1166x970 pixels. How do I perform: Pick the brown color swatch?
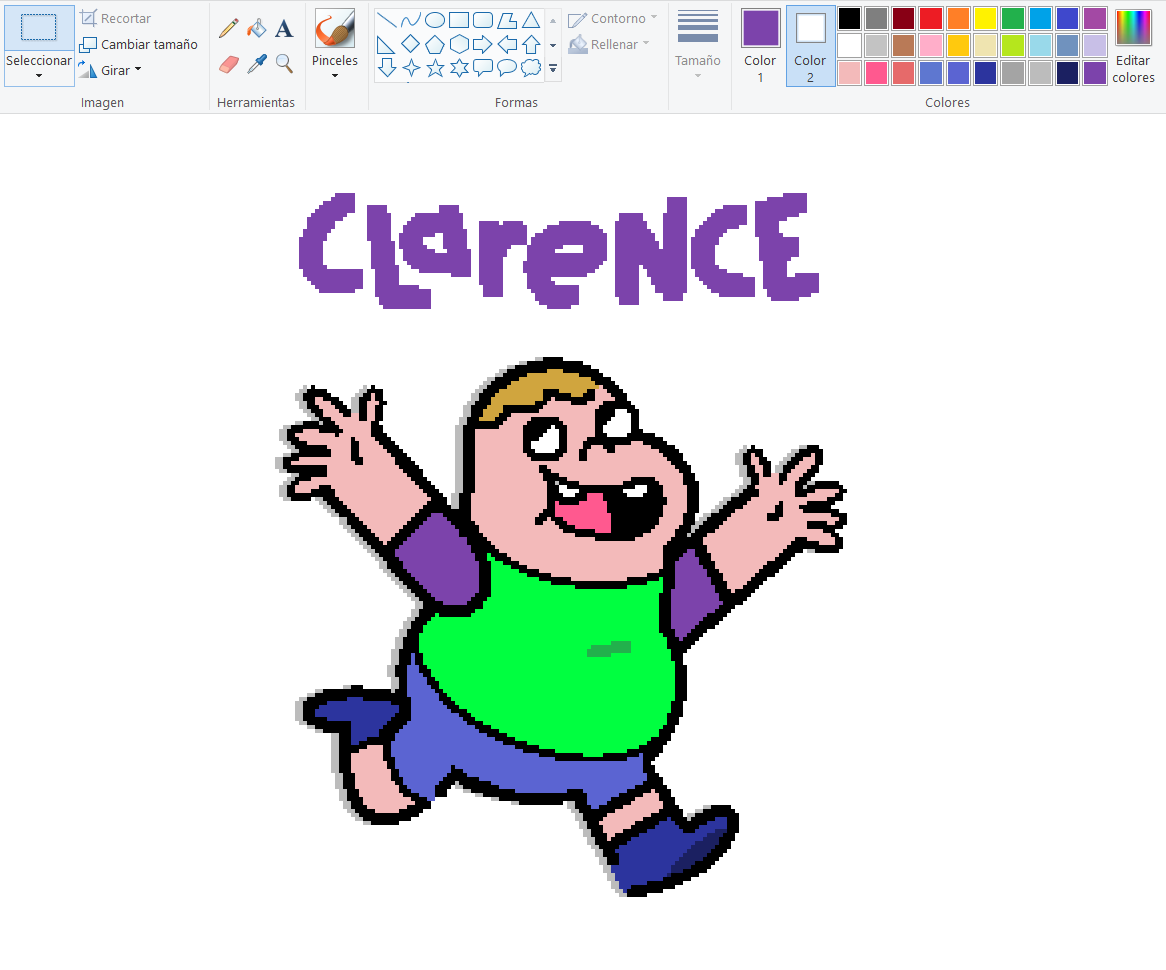click(904, 45)
